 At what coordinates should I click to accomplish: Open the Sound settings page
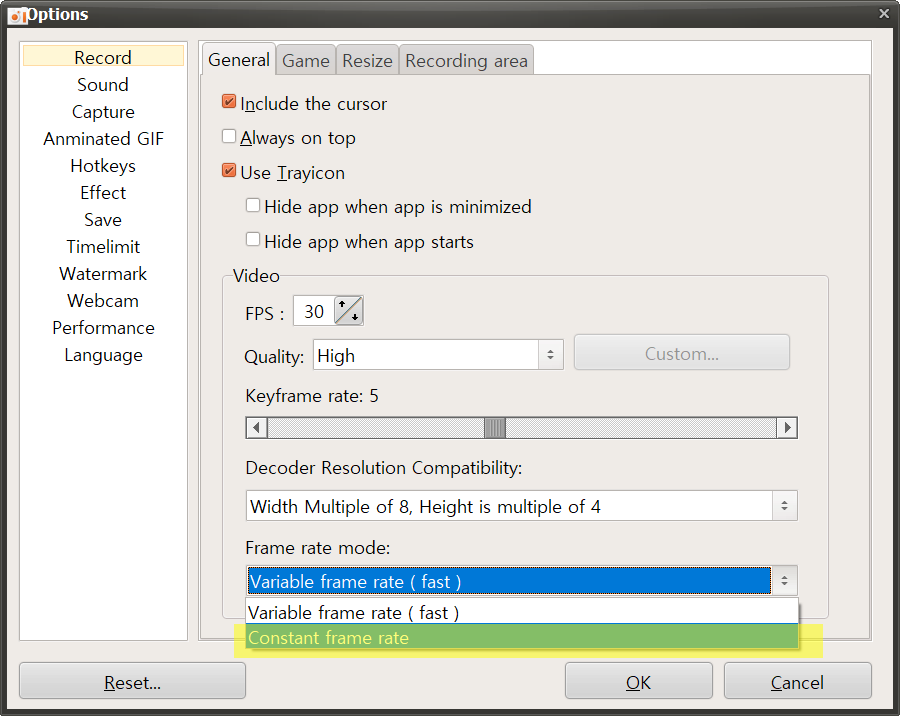click(102, 84)
